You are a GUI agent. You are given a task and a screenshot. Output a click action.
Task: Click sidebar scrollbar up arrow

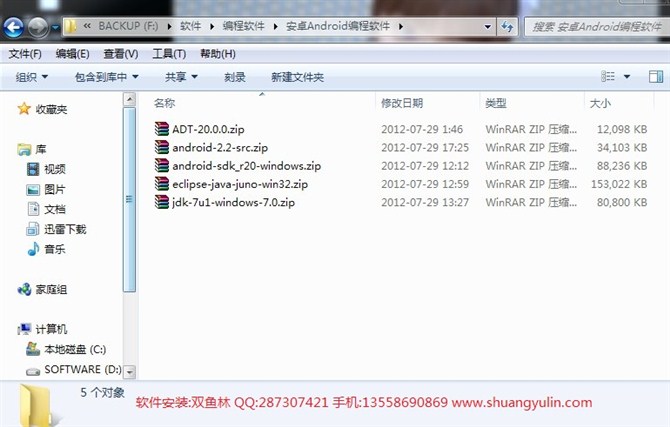click(x=129, y=99)
